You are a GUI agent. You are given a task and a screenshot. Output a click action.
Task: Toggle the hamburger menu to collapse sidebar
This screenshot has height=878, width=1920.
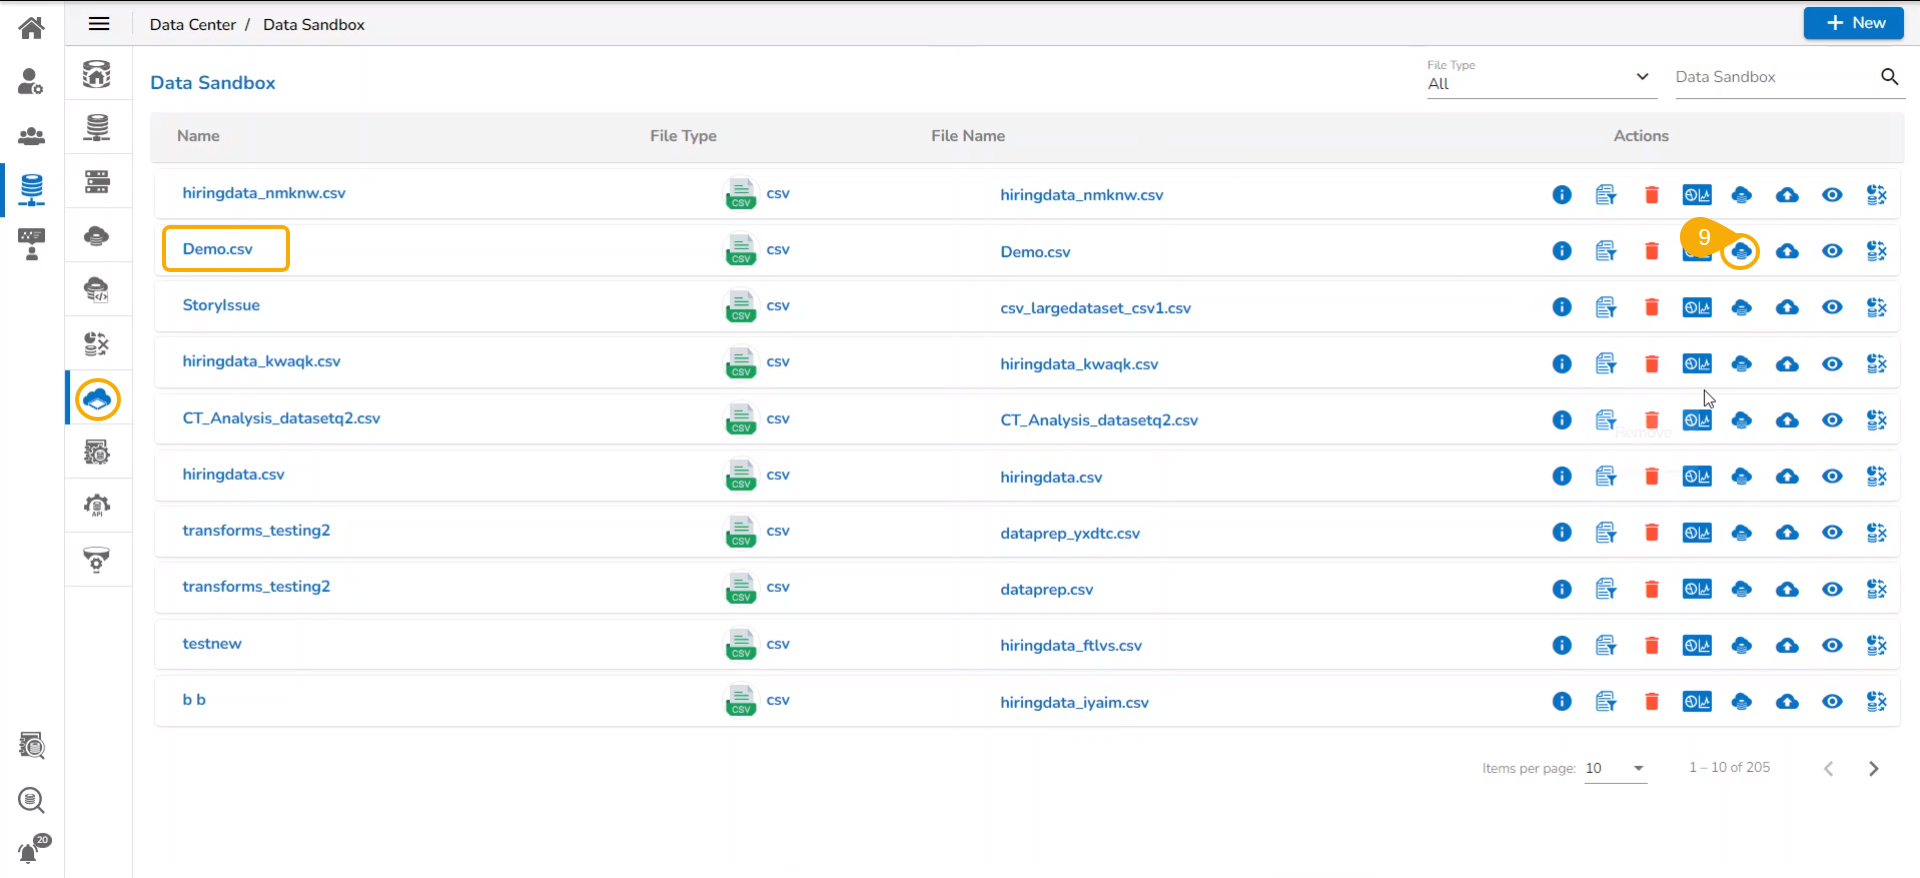click(x=99, y=24)
